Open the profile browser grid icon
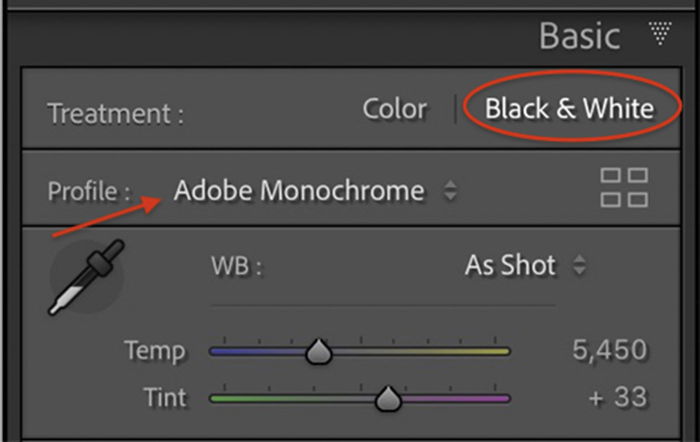The width and height of the screenshot is (700, 442). point(624,188)
